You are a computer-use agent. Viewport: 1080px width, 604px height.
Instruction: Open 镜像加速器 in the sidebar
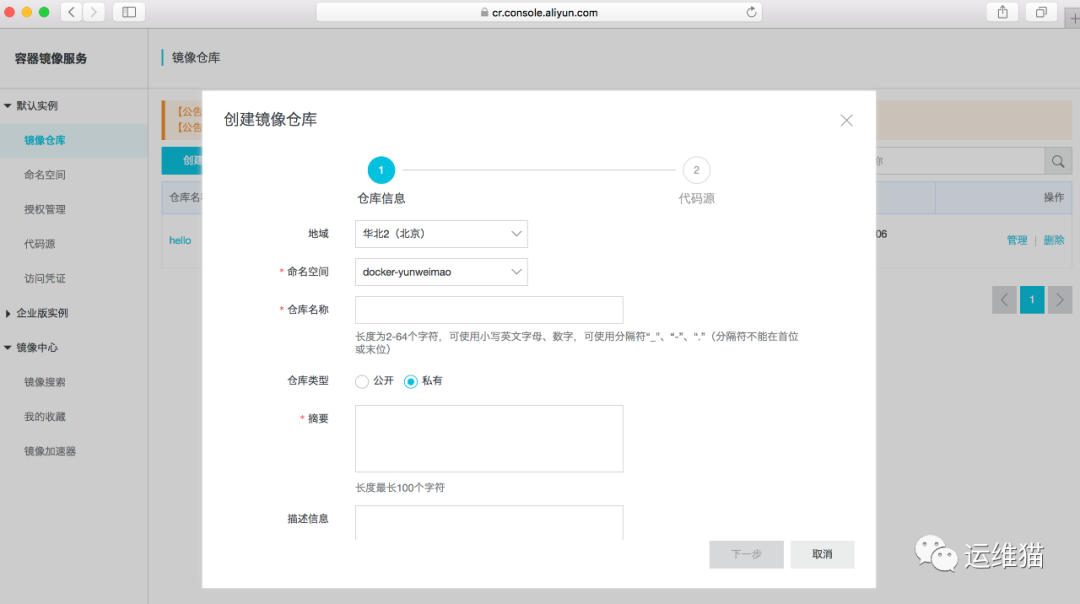pyautogui.click(x=50, y=451)
